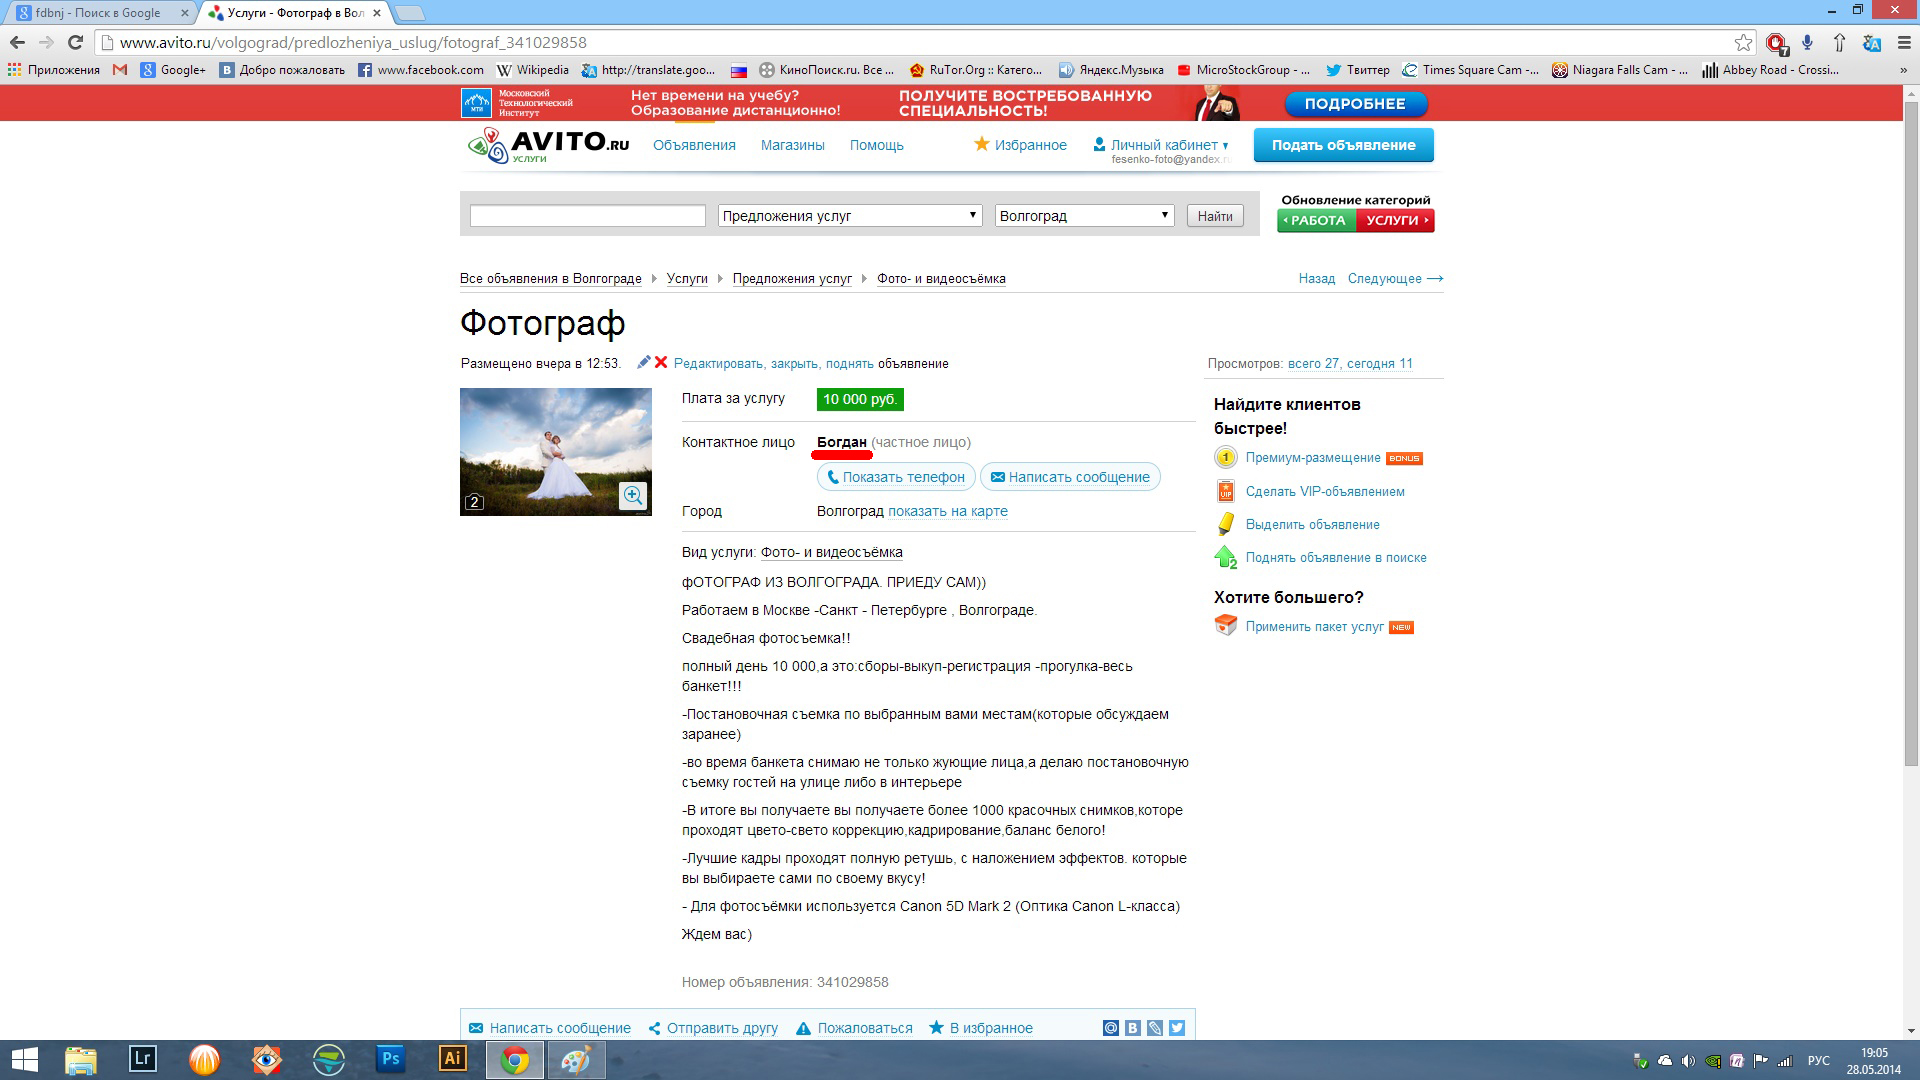Click 'показать на карте' link
This screenshot has height=1080, width=1920.
(x=947, y=511)
